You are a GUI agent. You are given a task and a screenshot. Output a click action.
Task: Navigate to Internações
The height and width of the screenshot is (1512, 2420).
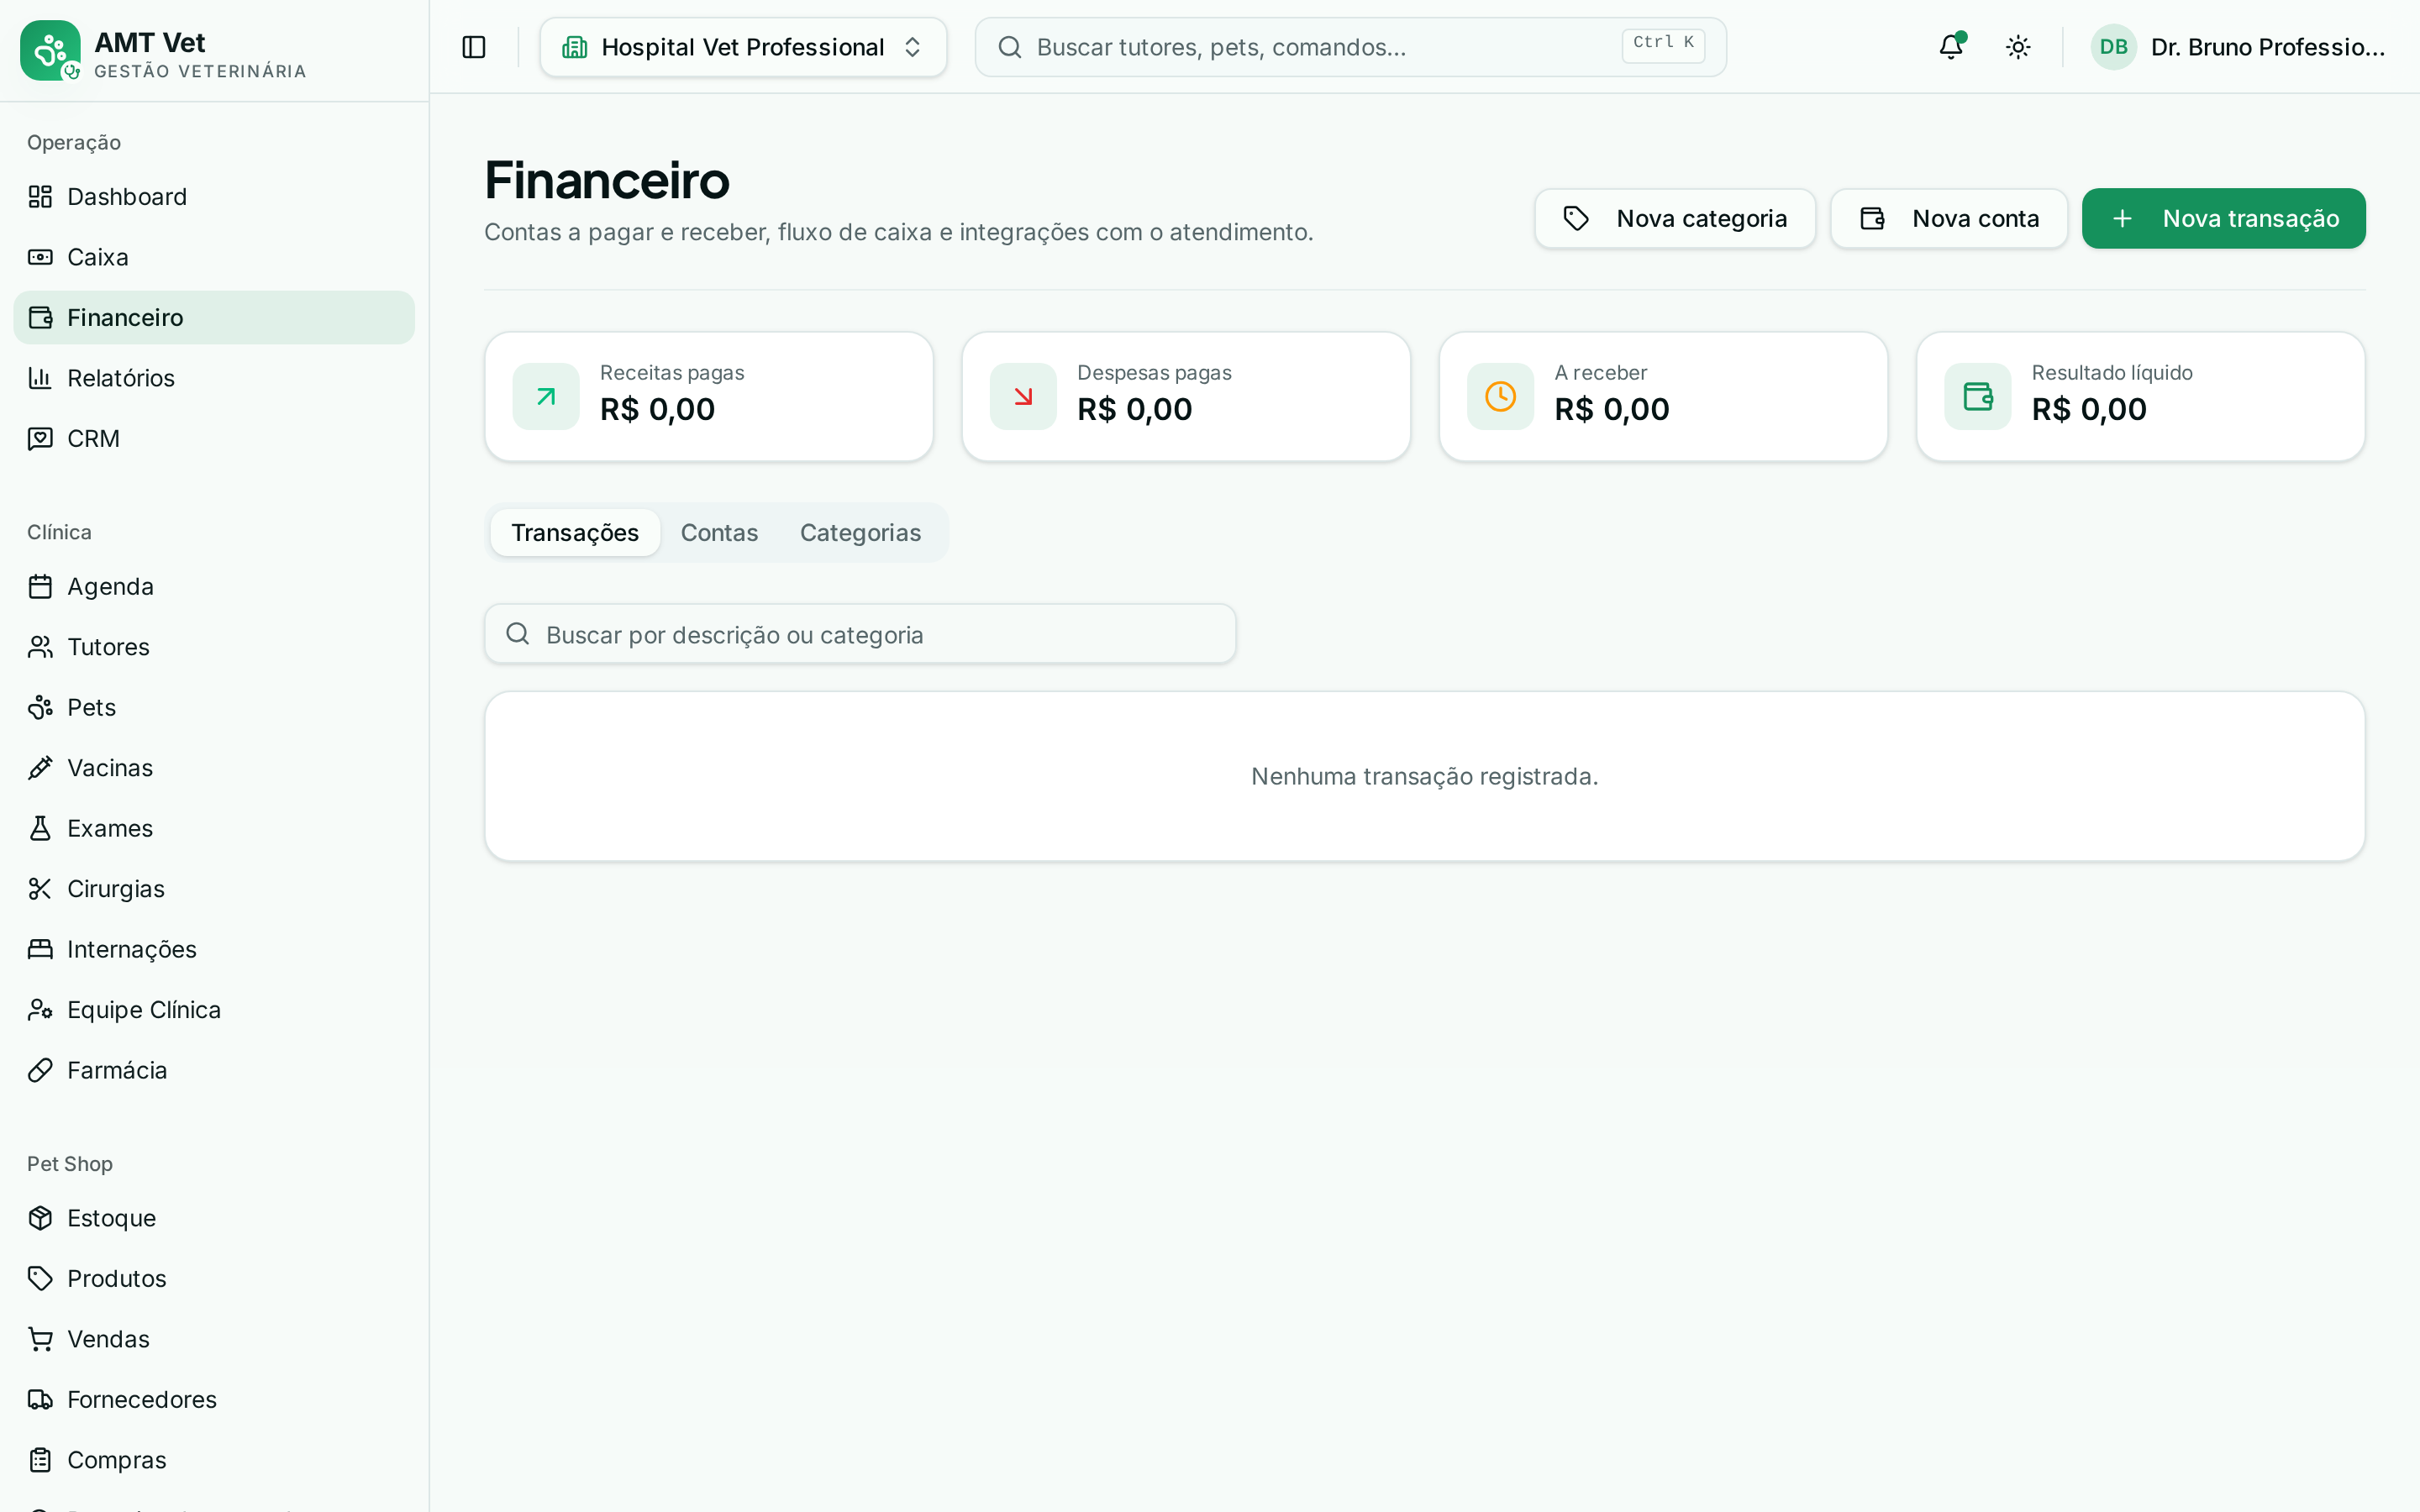tap(214, 950)
